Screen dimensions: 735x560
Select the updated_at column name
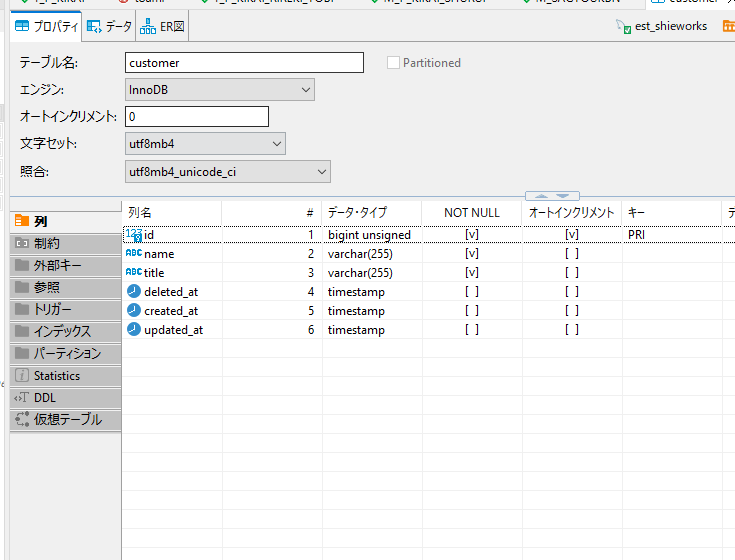[173, 330]
